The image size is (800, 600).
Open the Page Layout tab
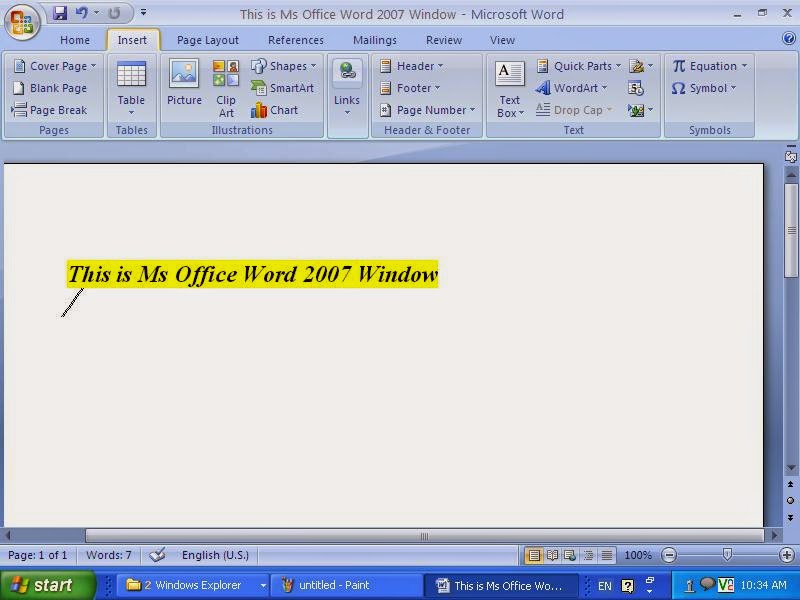click(x=208, y=40)
